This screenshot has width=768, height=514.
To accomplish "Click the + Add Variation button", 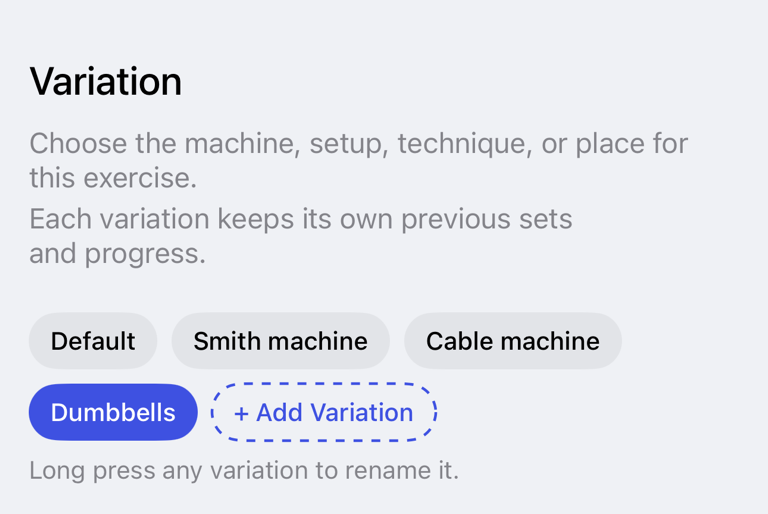I will coord(324,412).
